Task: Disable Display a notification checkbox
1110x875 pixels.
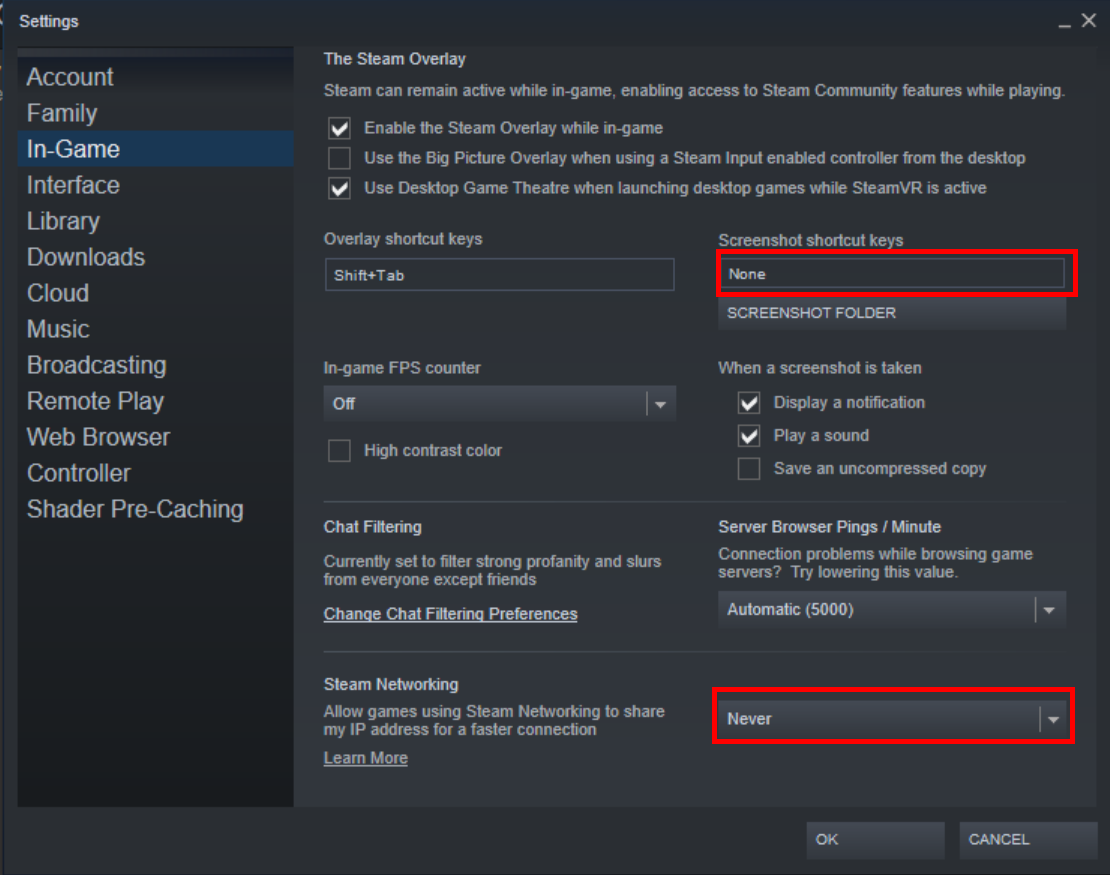Action: 749,403
